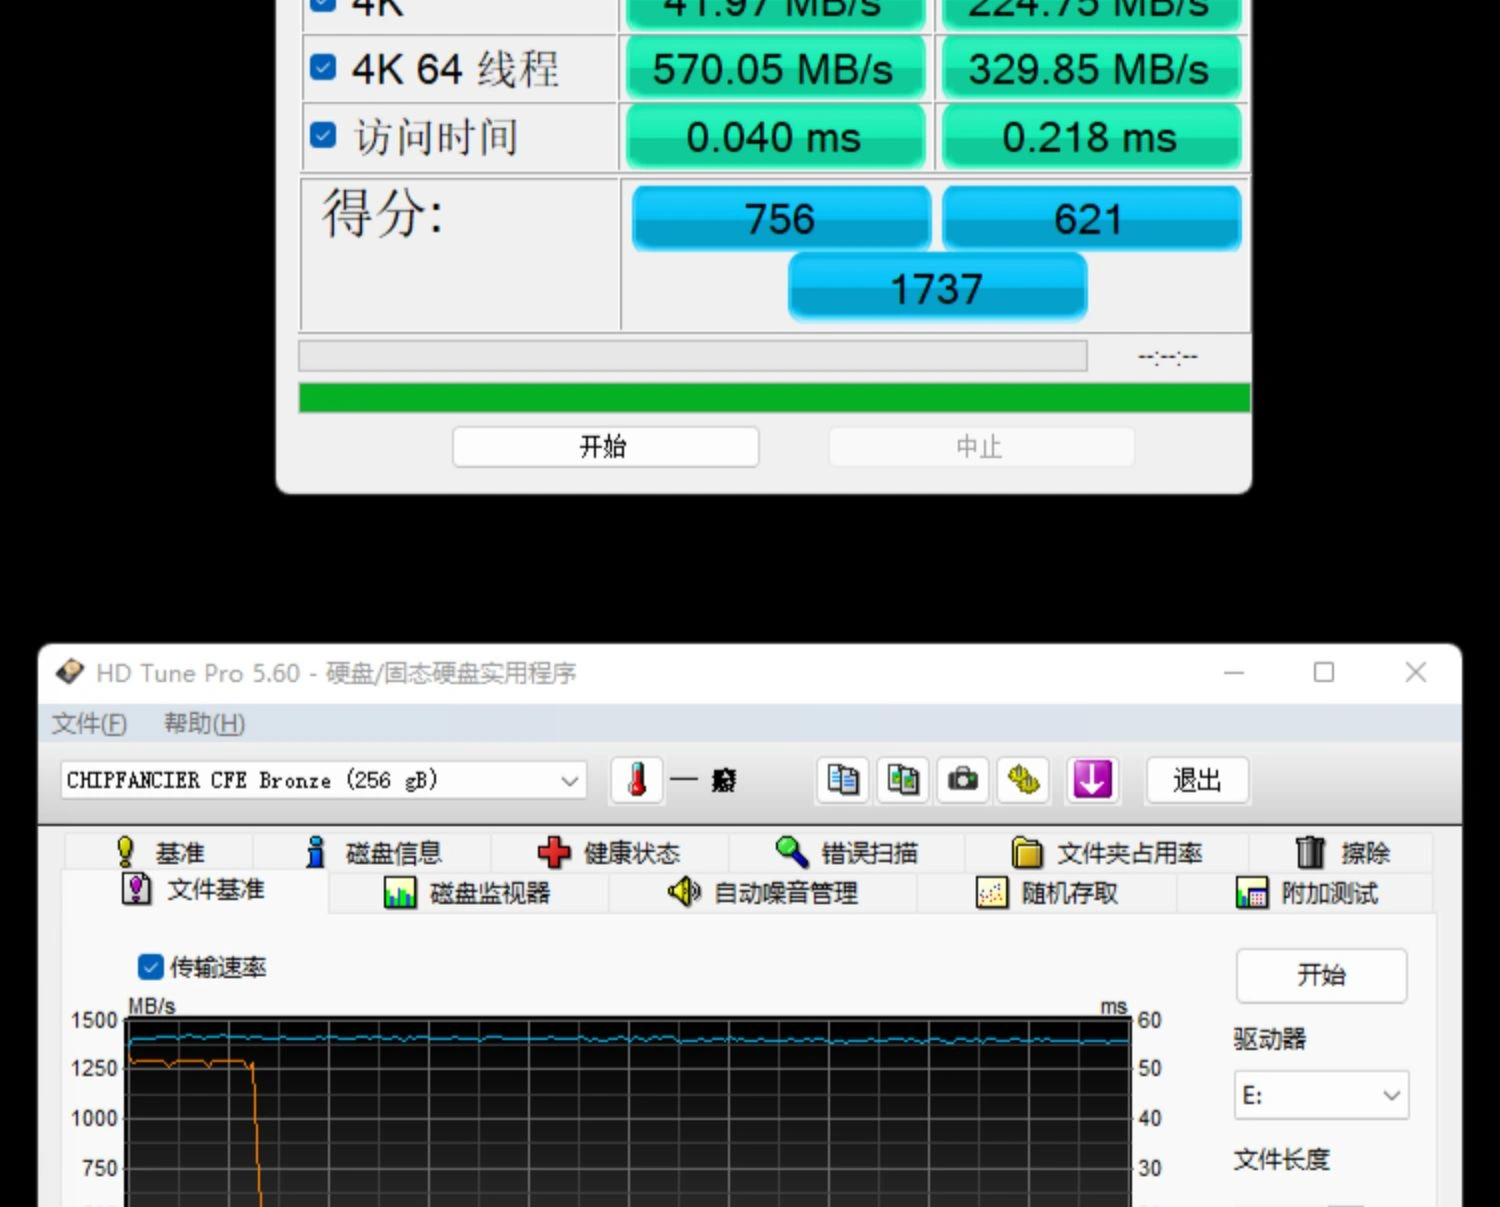The height and width of the screenshot is (1207, 1500).
Task: Uncheck the 4K 64 线程 checkbox
Action: [x=323, y=67]
